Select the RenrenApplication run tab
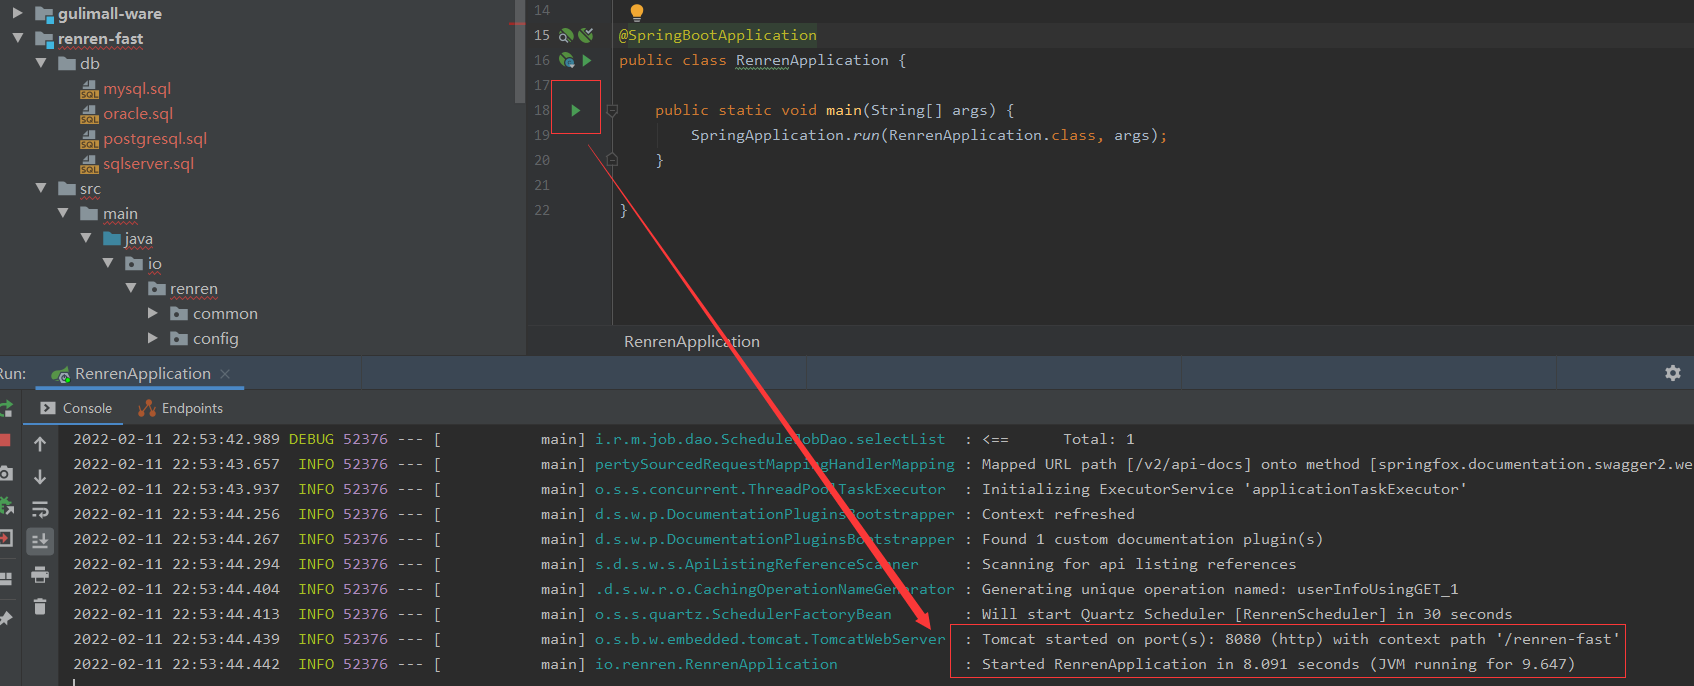1694x686 pixels. tap(141, 374)
